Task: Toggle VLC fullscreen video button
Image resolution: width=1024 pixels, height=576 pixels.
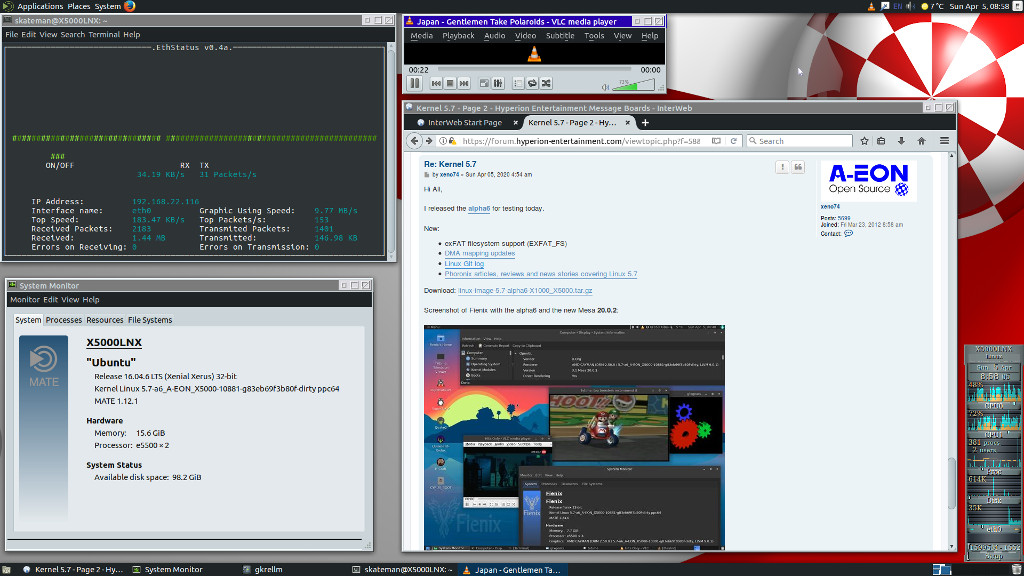Action: coord(484,84)
